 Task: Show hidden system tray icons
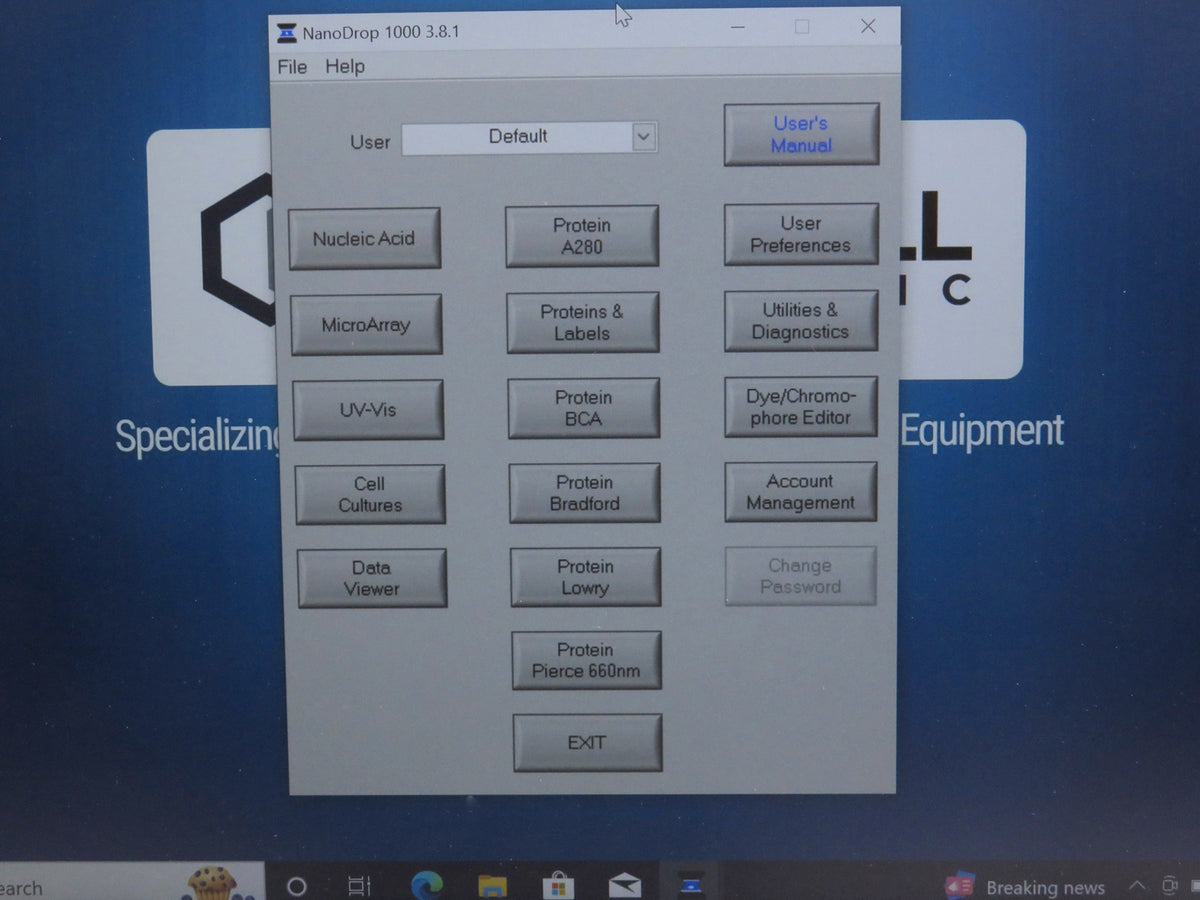pyautogui.click(x=1137, y=887)
